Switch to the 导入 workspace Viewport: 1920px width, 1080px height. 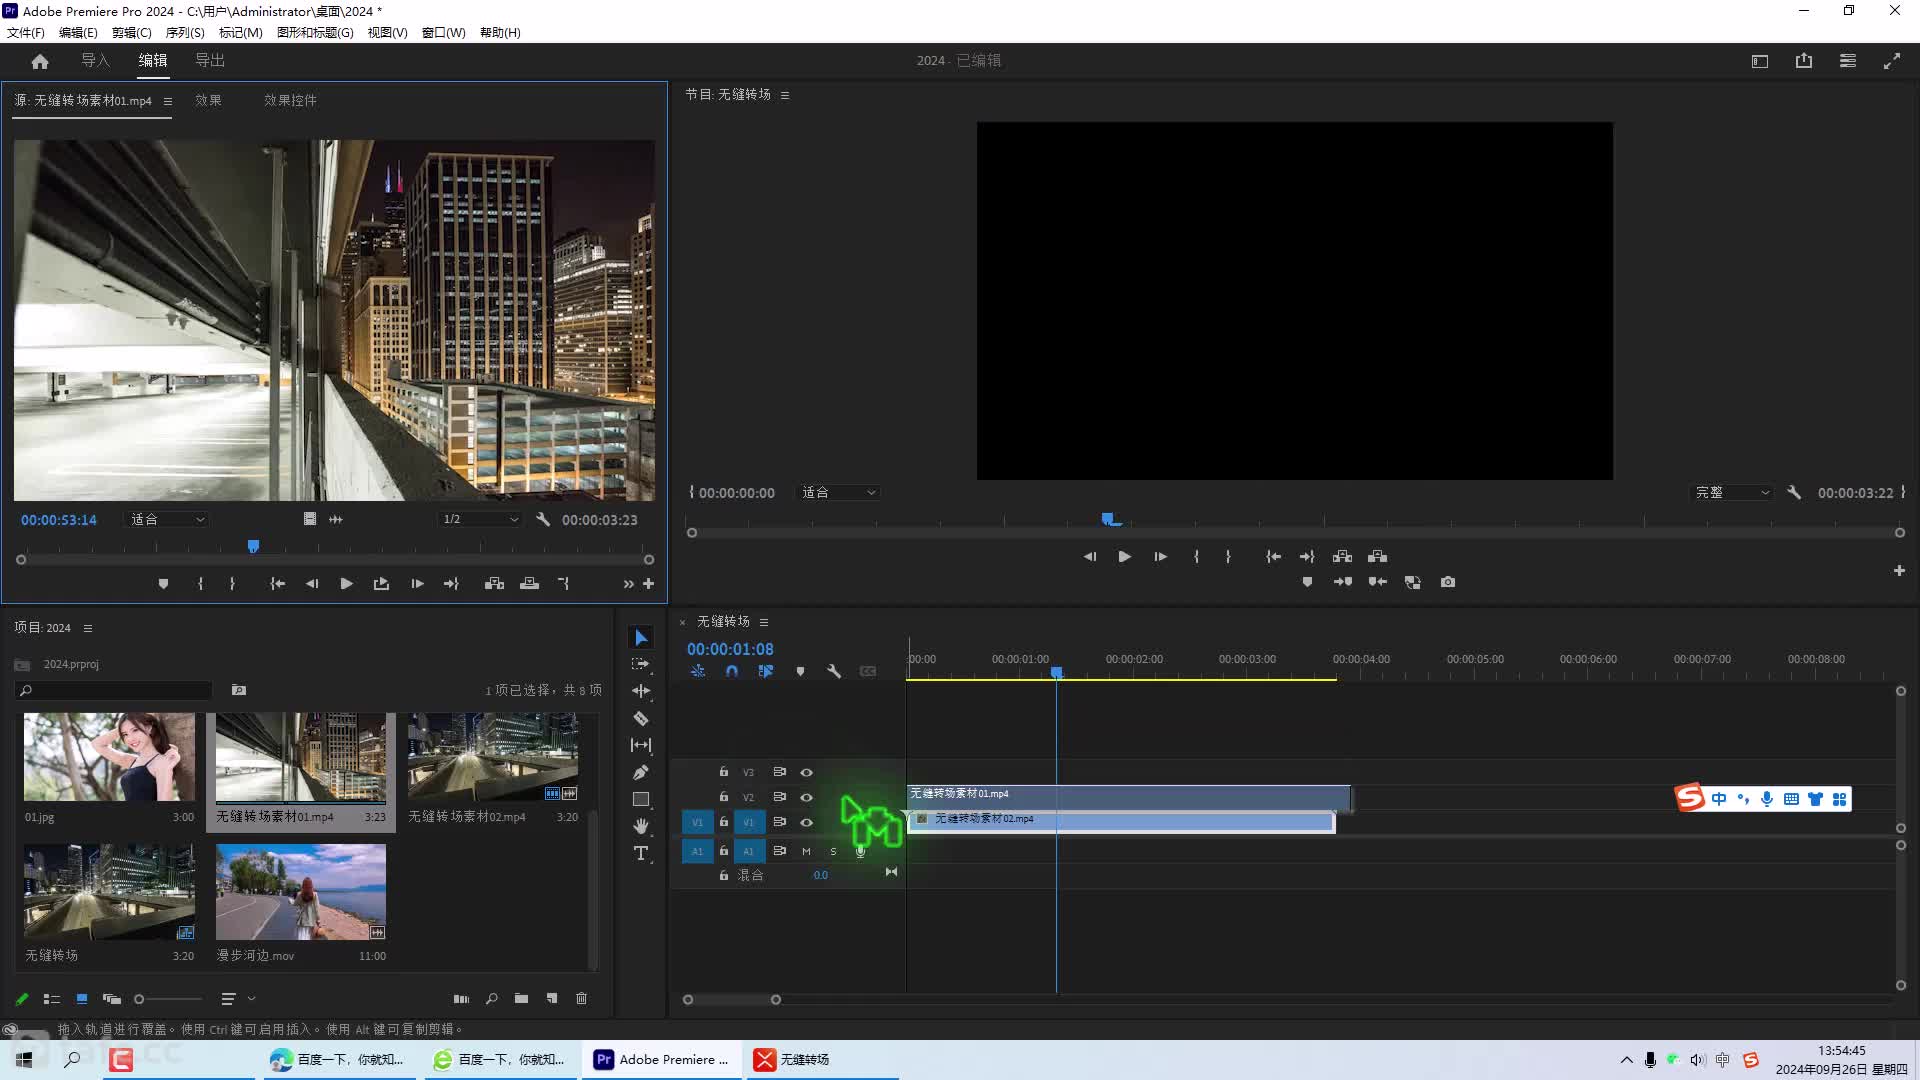tap(95, 61)
